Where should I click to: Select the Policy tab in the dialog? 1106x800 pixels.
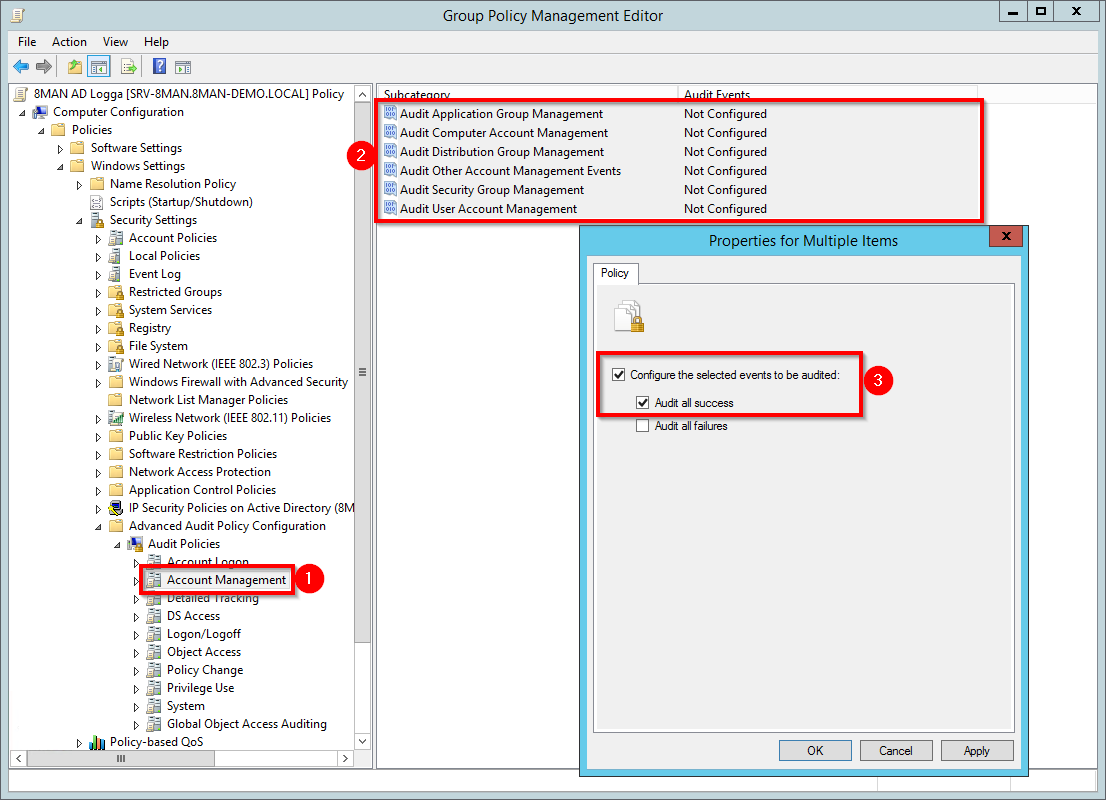click(614, 273)
